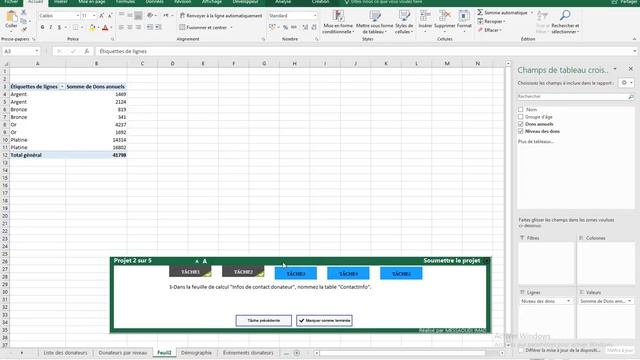Click the Somme automatique sigma icon
This screenshot has height=360, width=640.
coord(480,13)
